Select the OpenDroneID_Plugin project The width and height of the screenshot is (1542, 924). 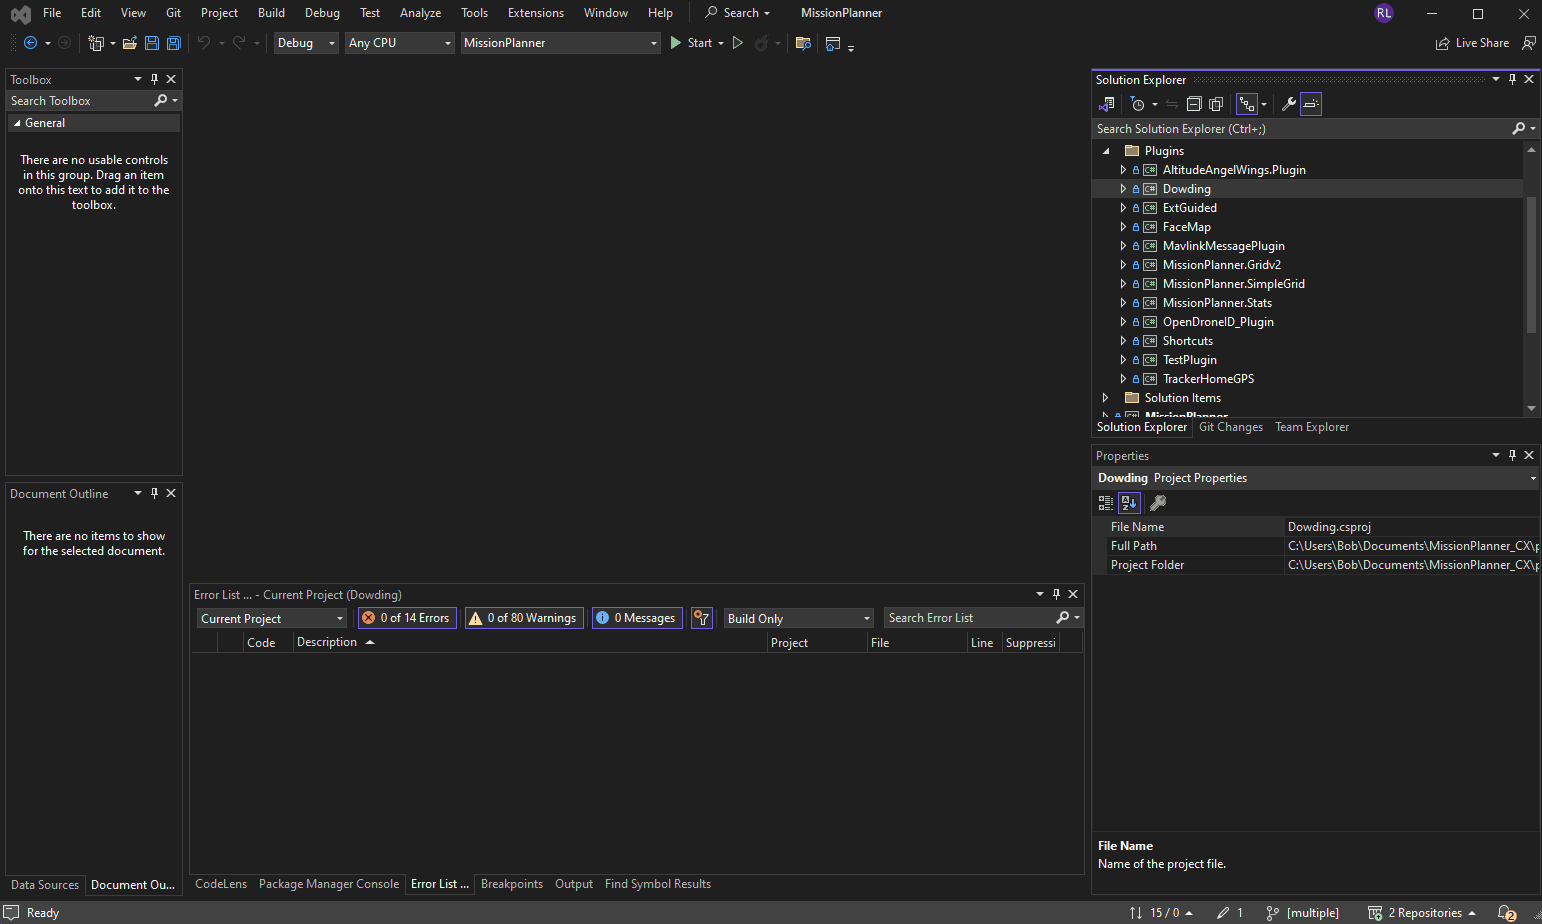[x=1218, y=322]
